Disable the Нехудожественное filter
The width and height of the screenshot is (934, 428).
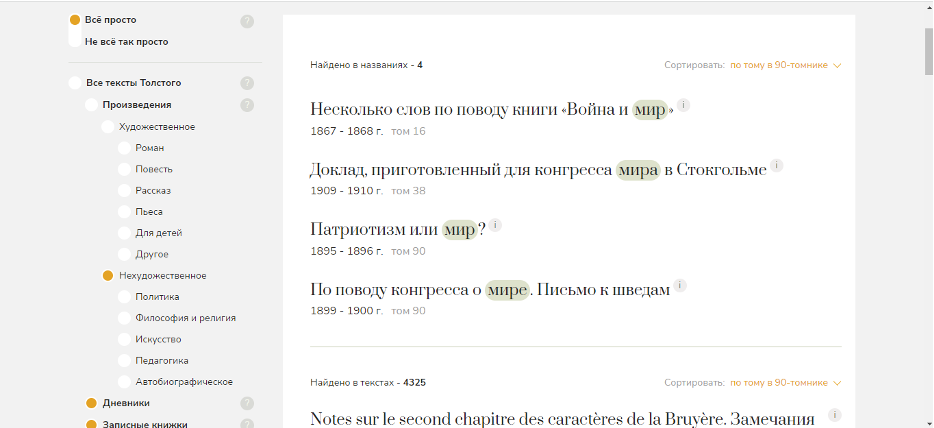(108, 276)
